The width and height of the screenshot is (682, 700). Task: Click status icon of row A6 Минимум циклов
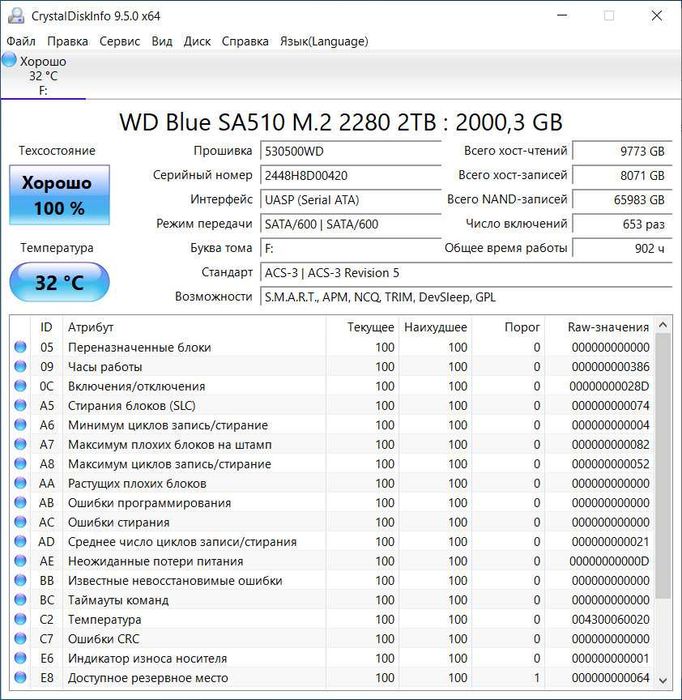point(21,425)
